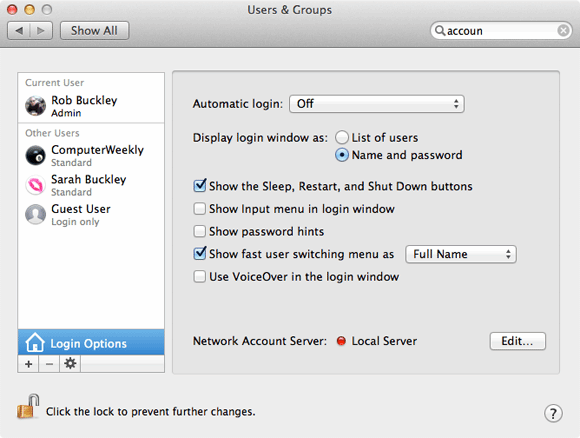
Task: Click the Show All button
Action: (x=94, y=30)
